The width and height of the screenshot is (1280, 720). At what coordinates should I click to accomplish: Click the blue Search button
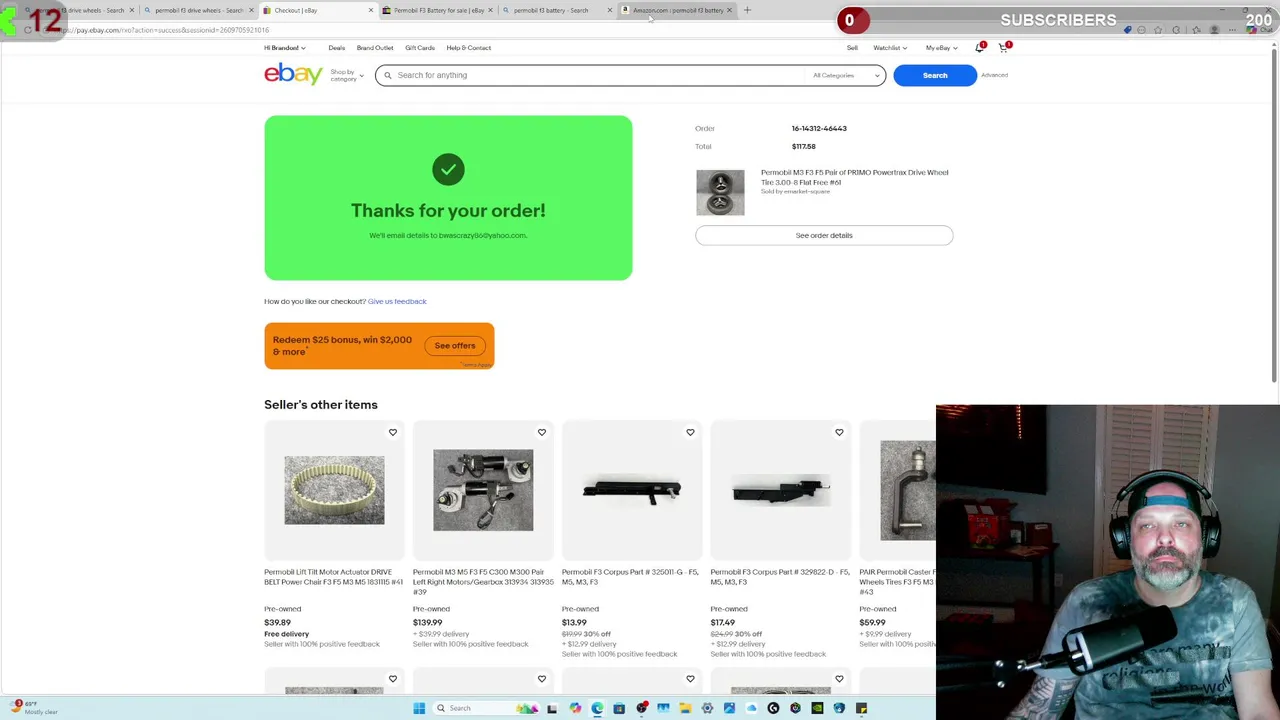tap(935, 75)
